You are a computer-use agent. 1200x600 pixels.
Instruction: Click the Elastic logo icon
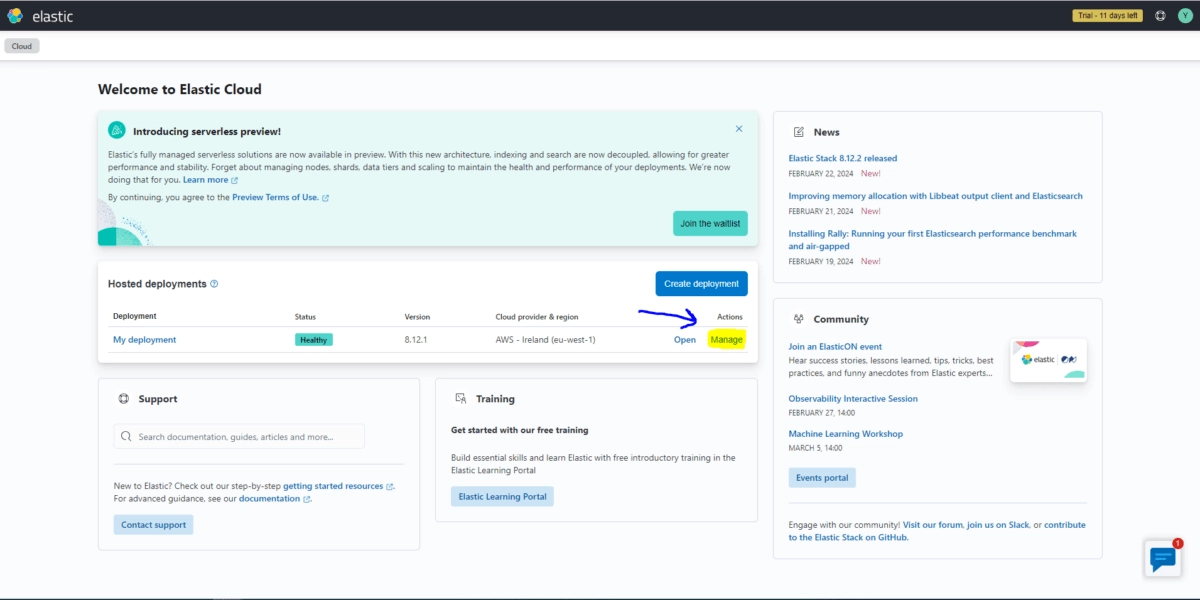tap(15, 16)
